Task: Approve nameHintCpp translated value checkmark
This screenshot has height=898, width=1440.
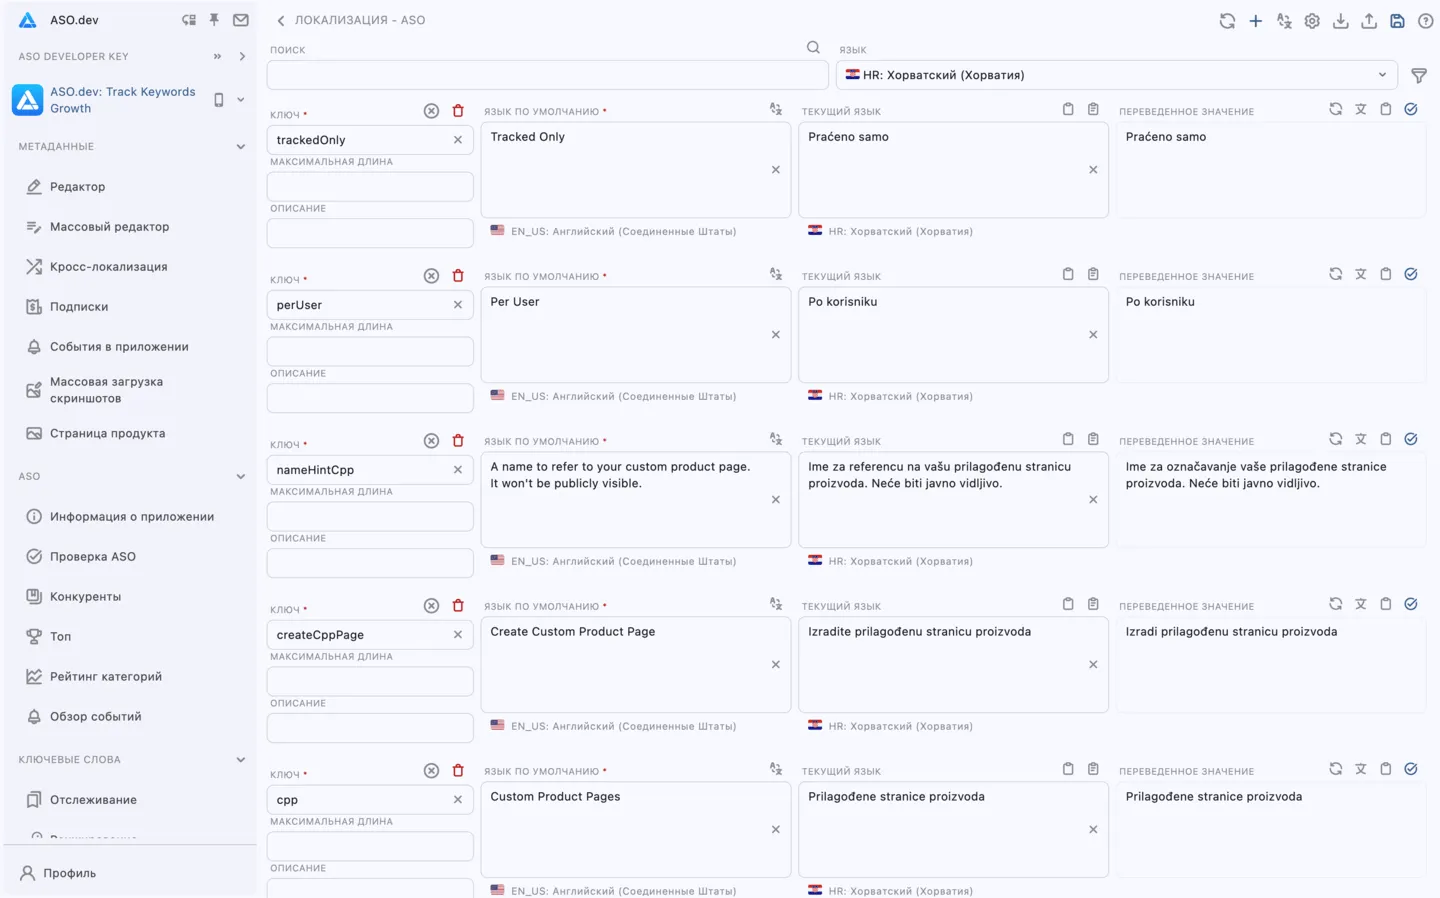Action: pyautogui.click(x=1410, y=439)
